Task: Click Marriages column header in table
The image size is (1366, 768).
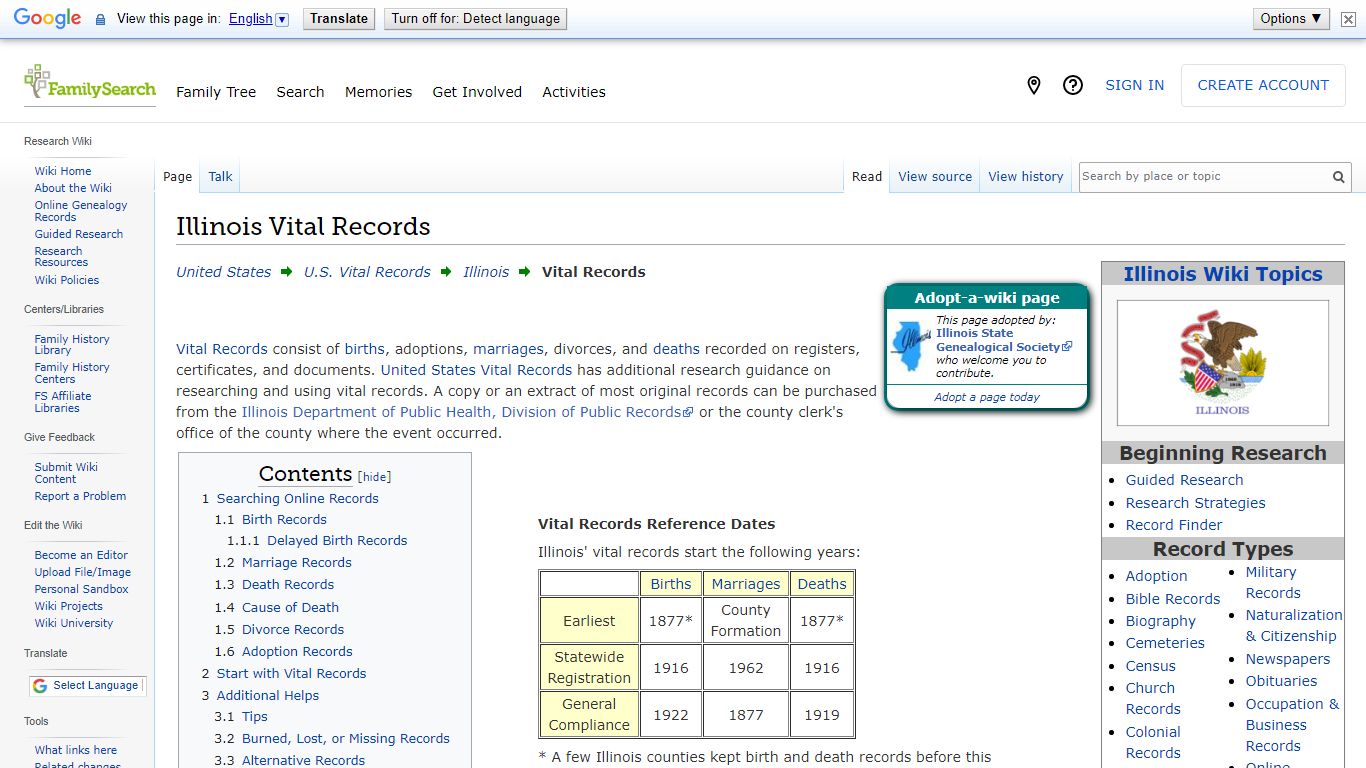Action: click(x=746, y=584)
